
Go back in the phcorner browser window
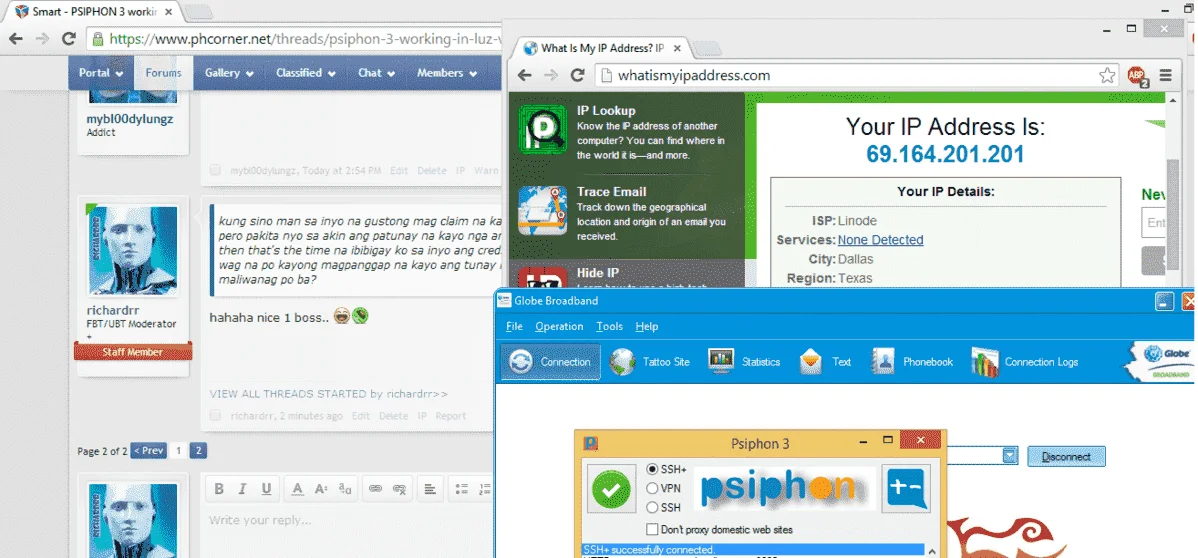15,38
